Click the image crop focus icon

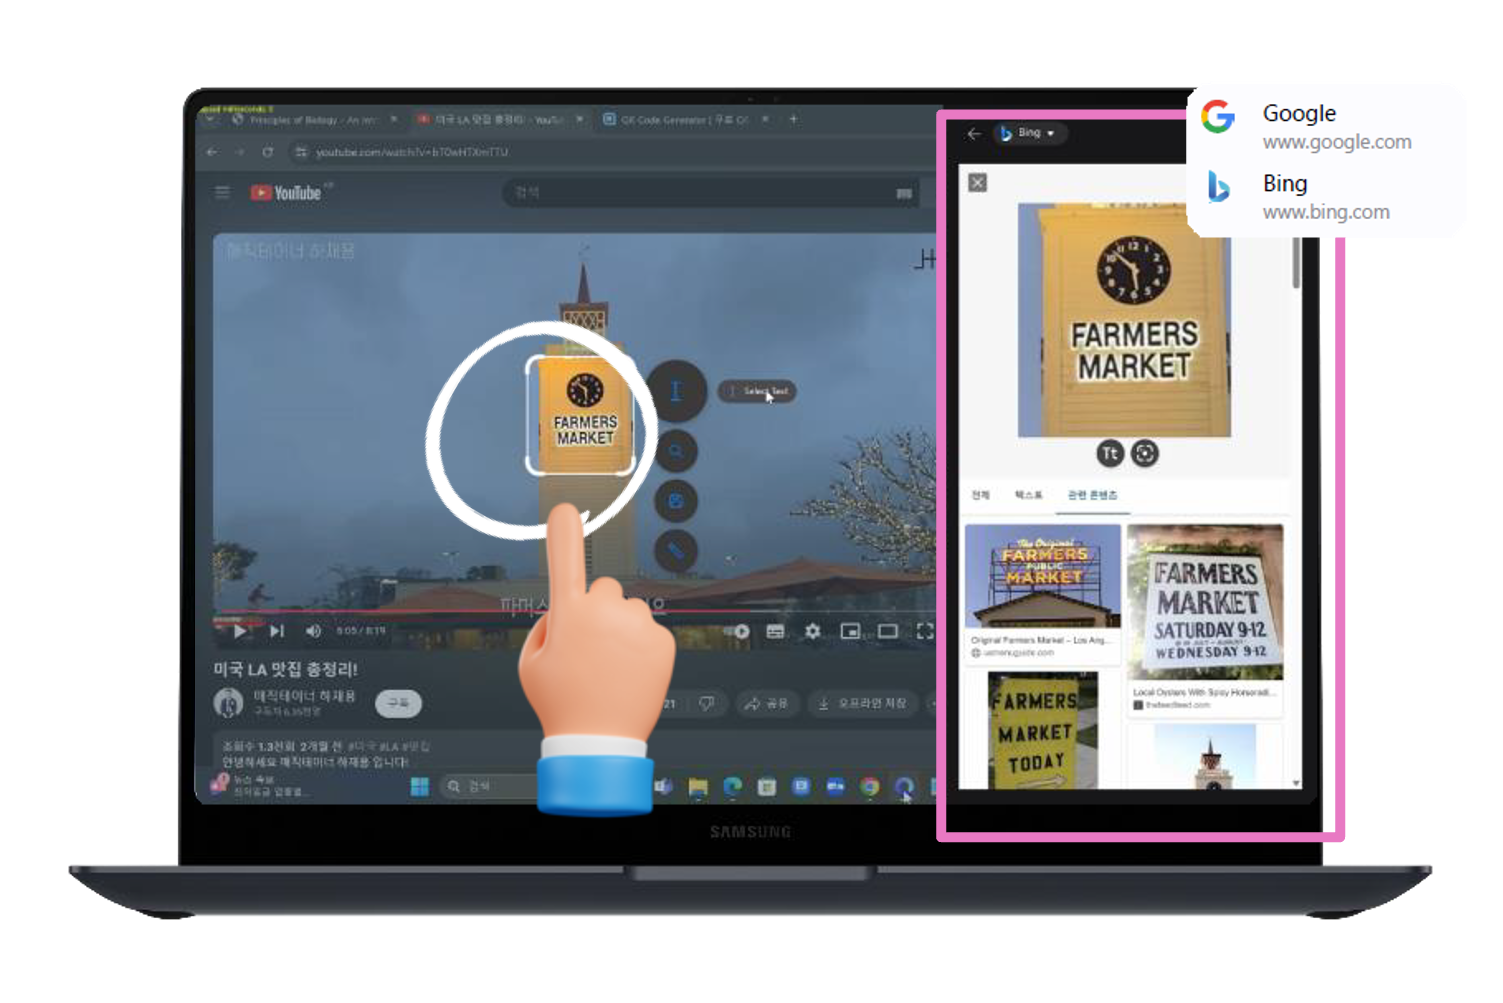tap(1145, 453)
